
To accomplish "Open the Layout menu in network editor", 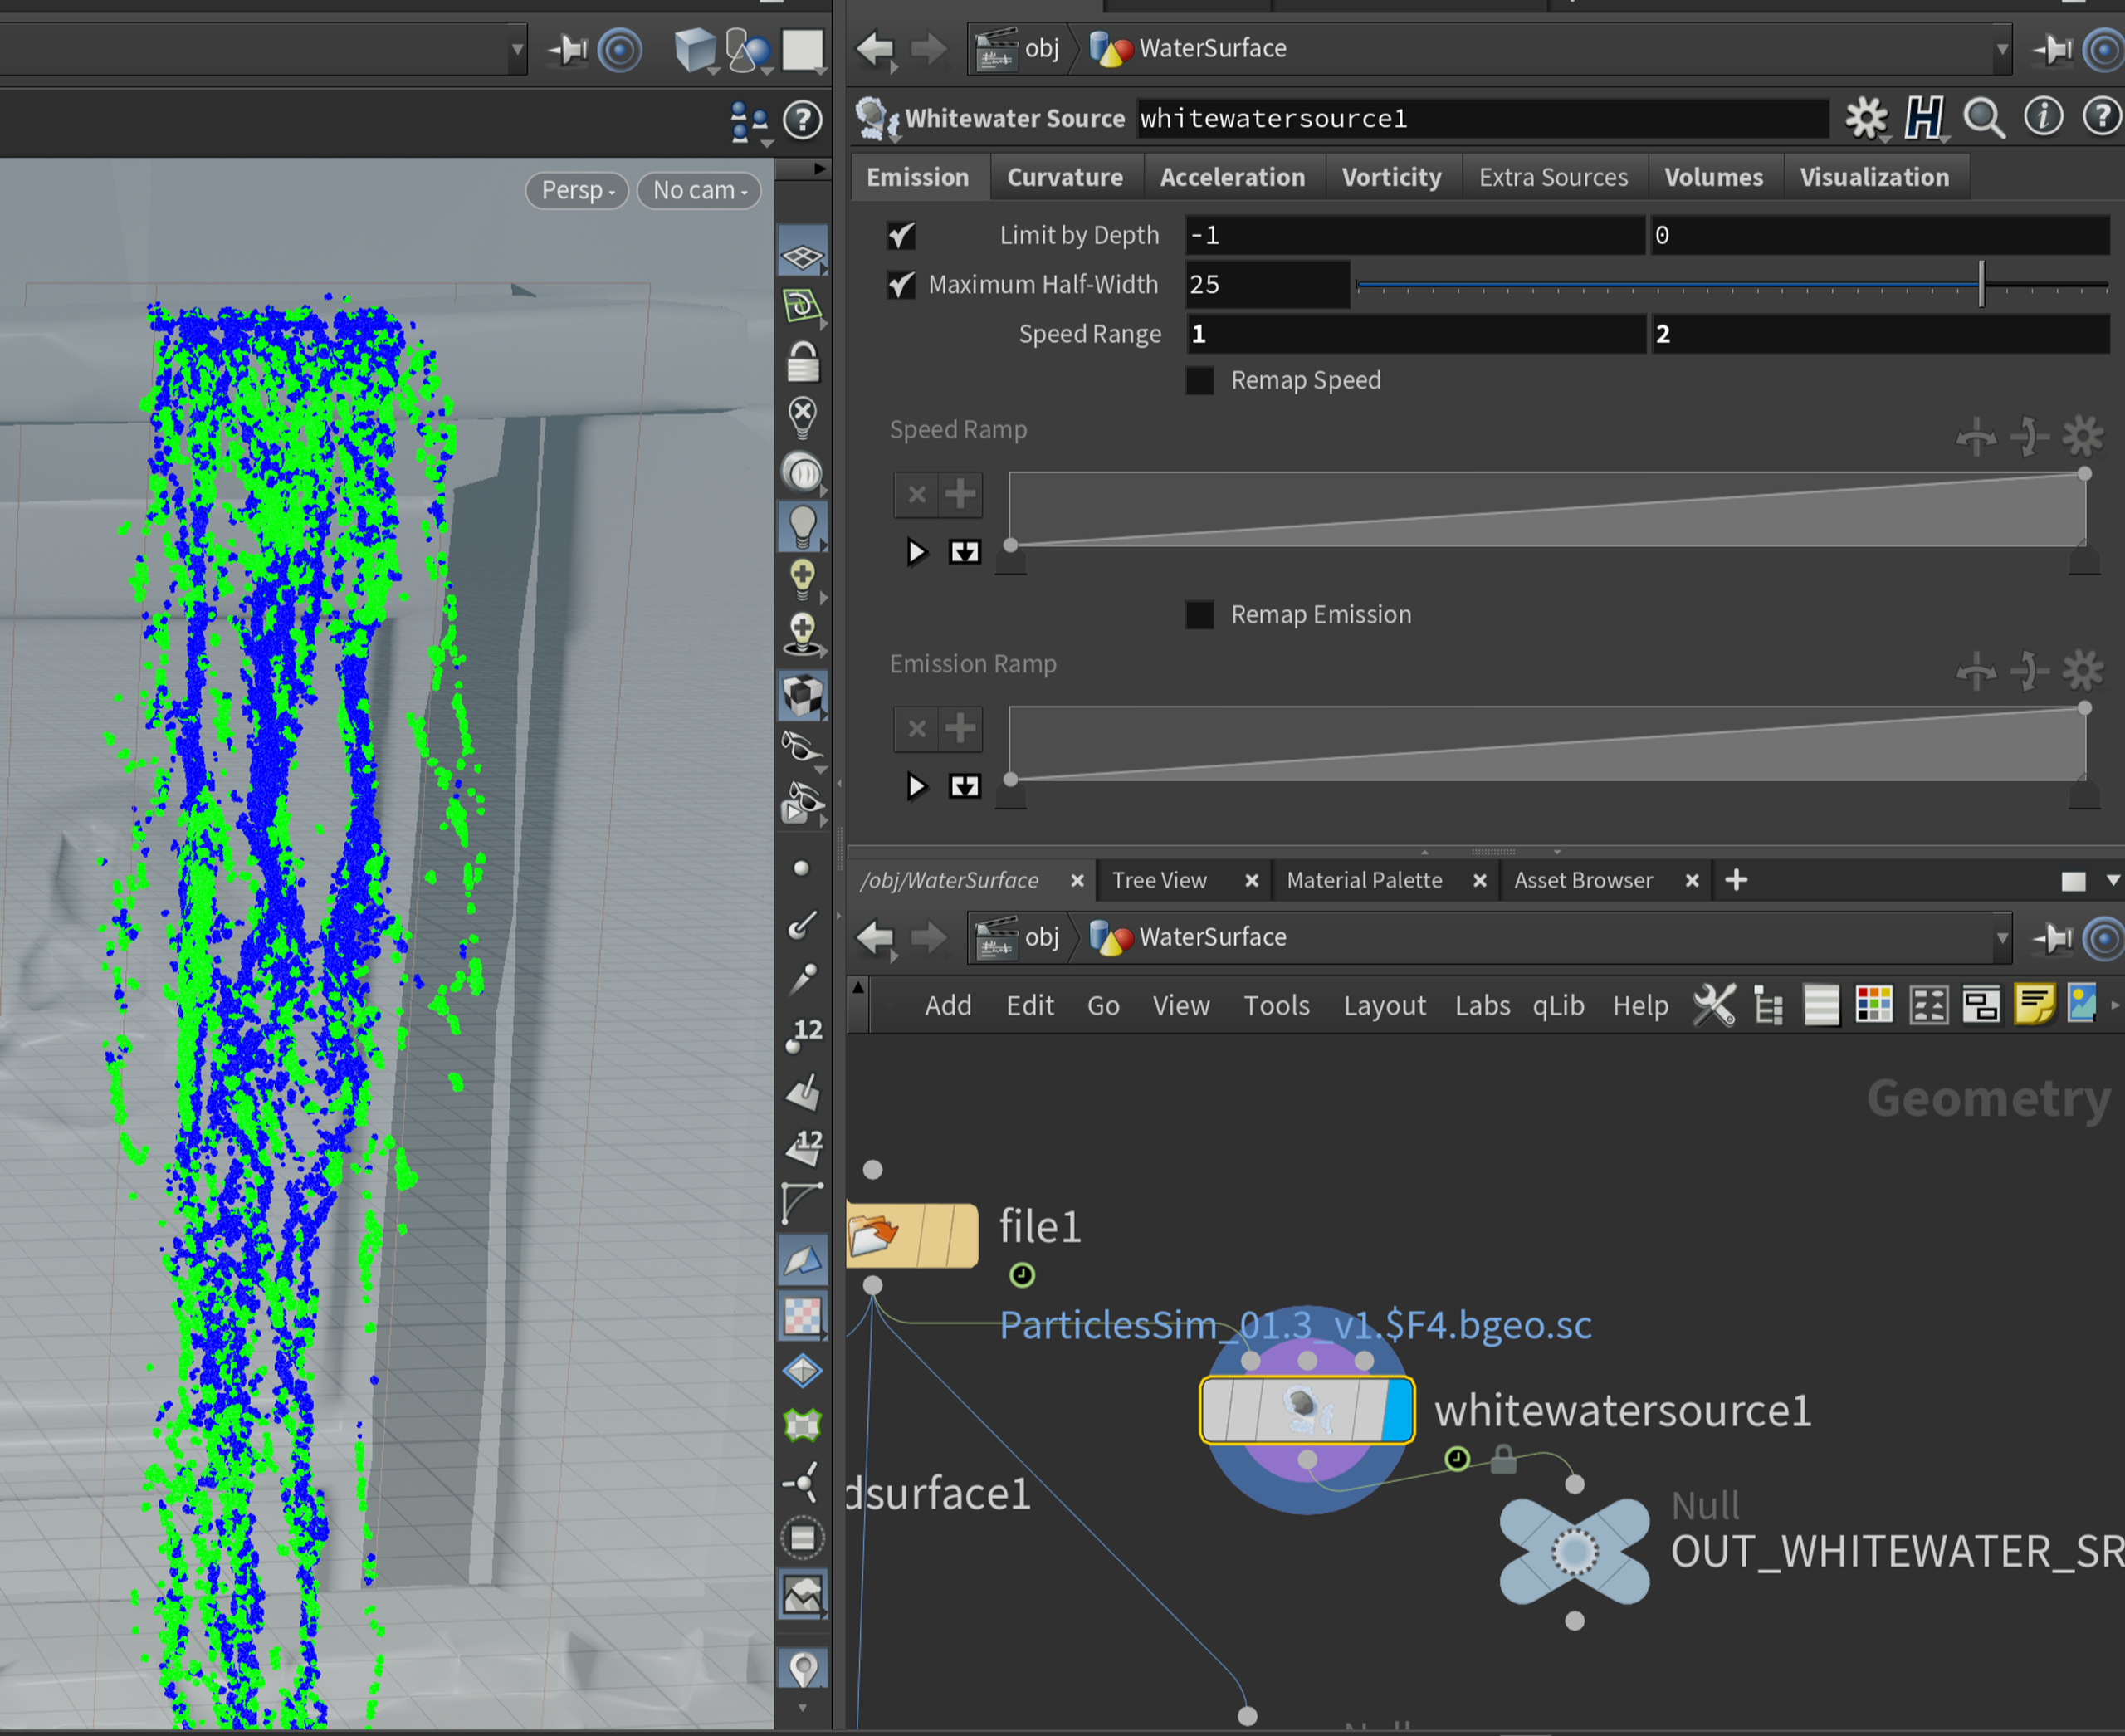I will (x=1383, y=1005).
